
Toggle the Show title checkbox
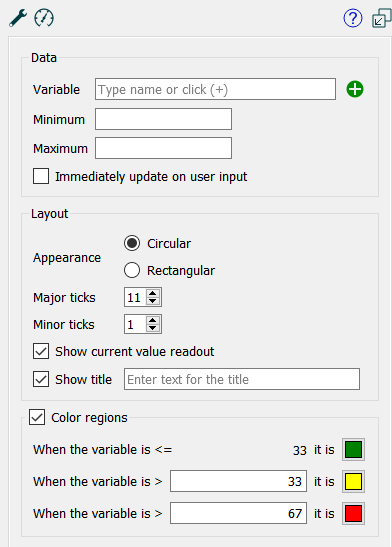point(41,379)
